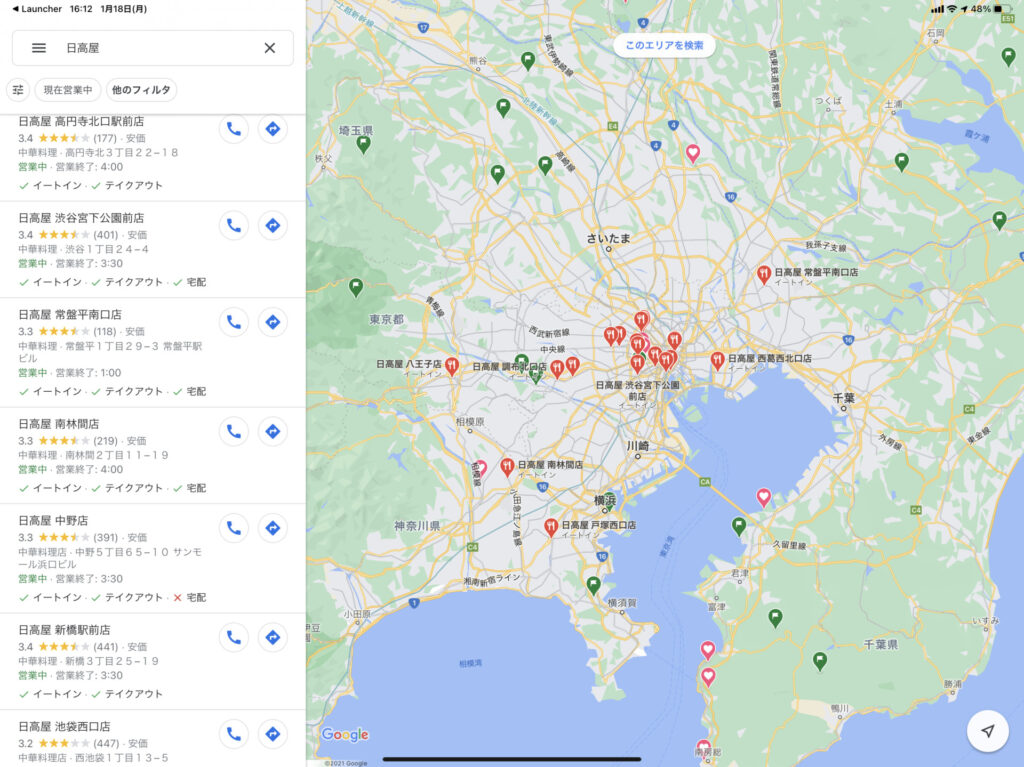Tap the 神奈川県 prefecture label on map

[x=417, y=526]
